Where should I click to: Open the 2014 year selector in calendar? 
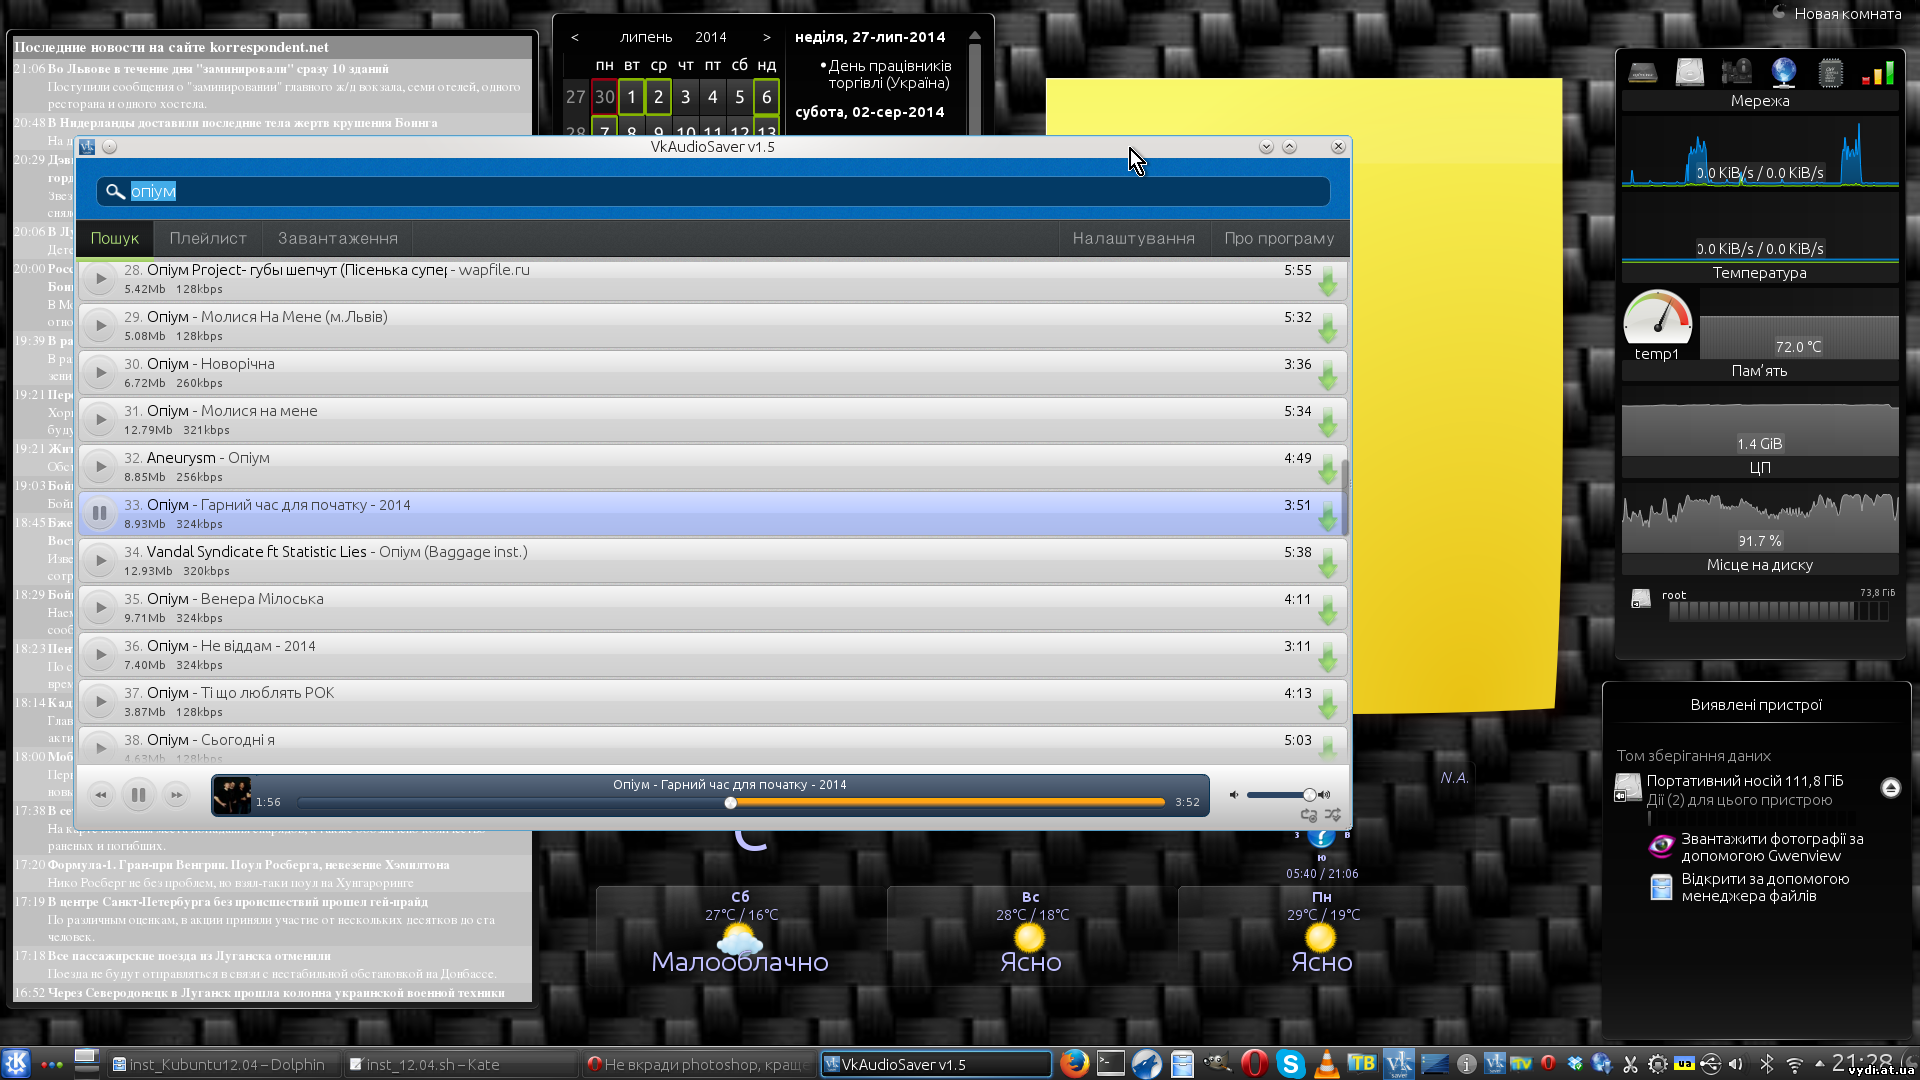[x=711, y=37]
